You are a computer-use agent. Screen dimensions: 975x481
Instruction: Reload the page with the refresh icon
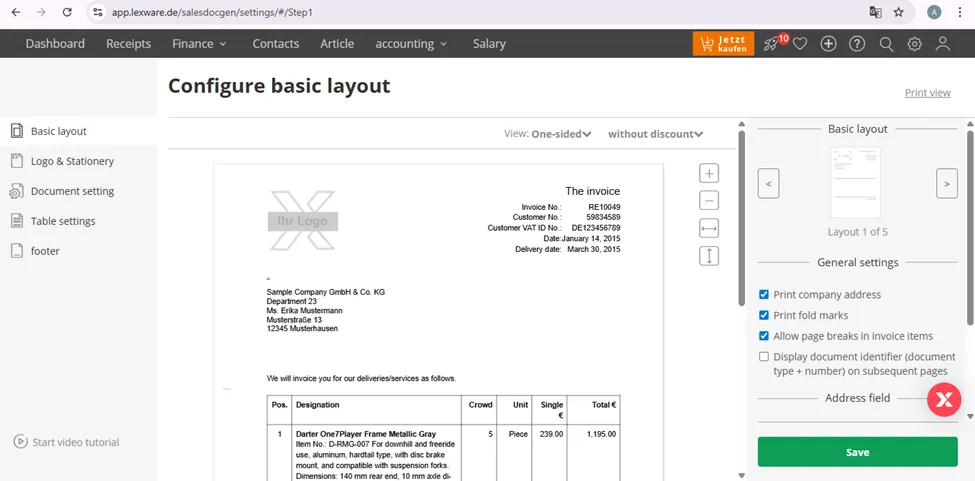(67, 12)
